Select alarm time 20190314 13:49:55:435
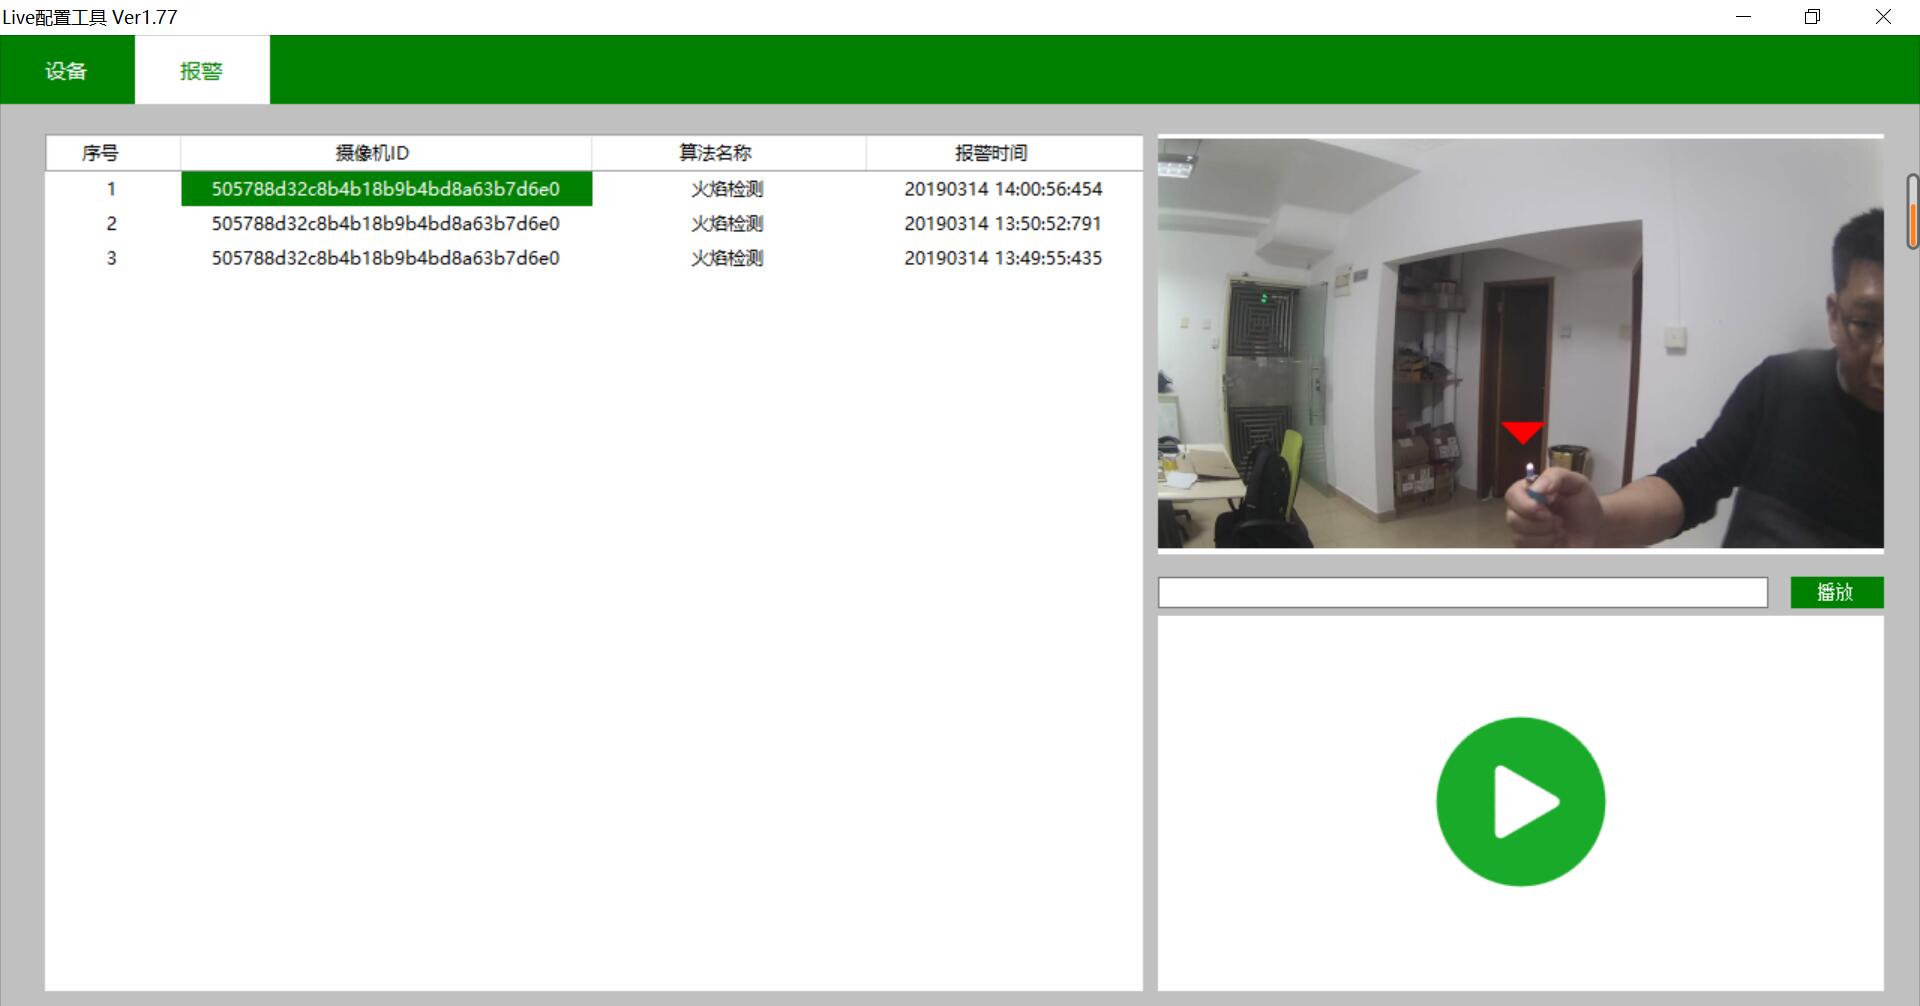 1003,258
